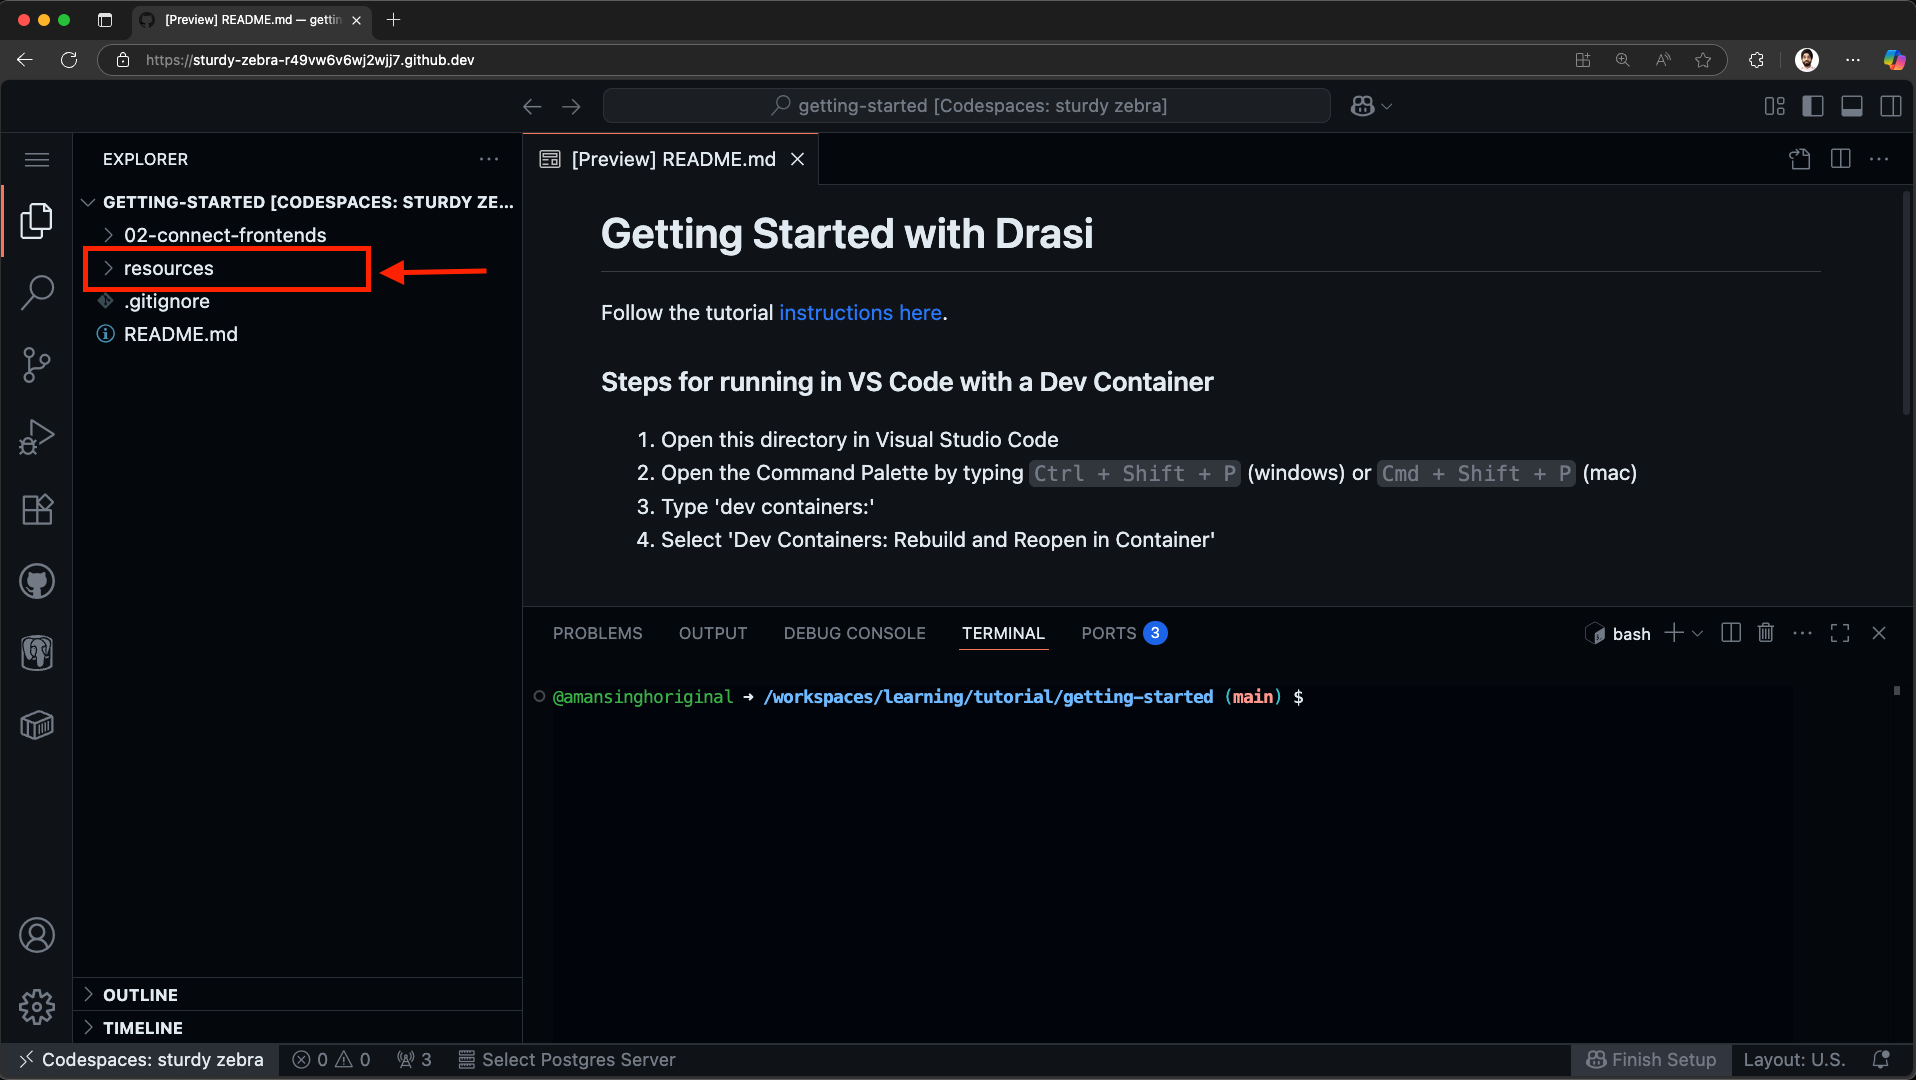Viewport: 1916px width, 1080px height.
Task: Expand the OUTLINE section
Action: pos(140,995)
